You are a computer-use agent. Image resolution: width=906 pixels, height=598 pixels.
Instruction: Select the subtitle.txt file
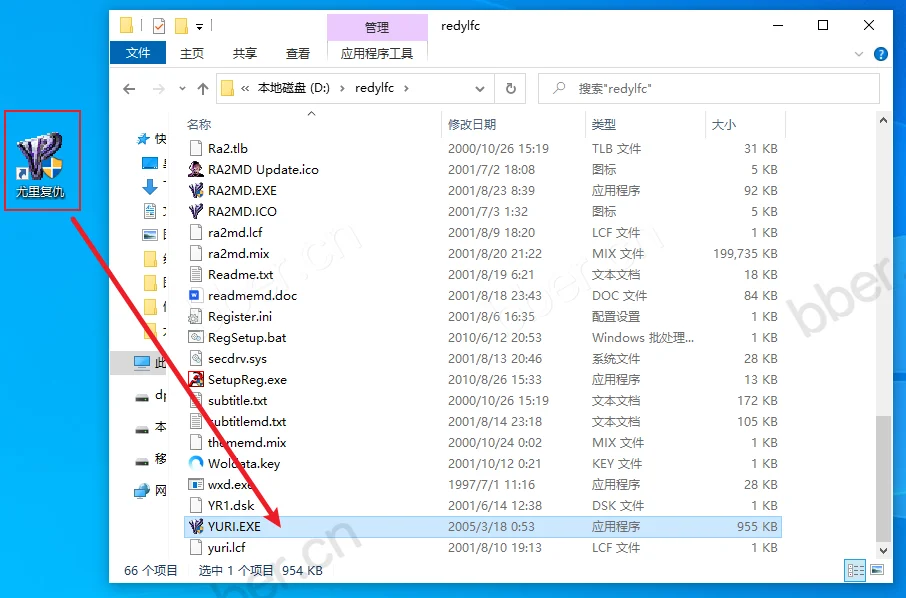pyautogui.click(x=237, y=400)
